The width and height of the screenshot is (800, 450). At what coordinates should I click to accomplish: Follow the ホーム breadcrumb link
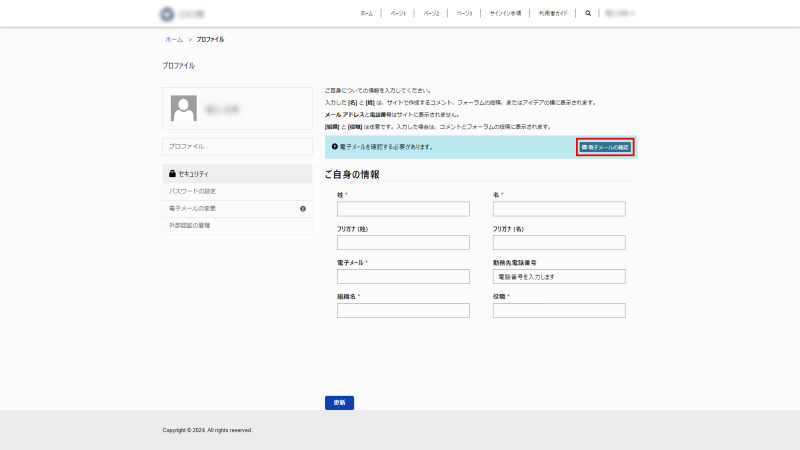coord(174,39)
